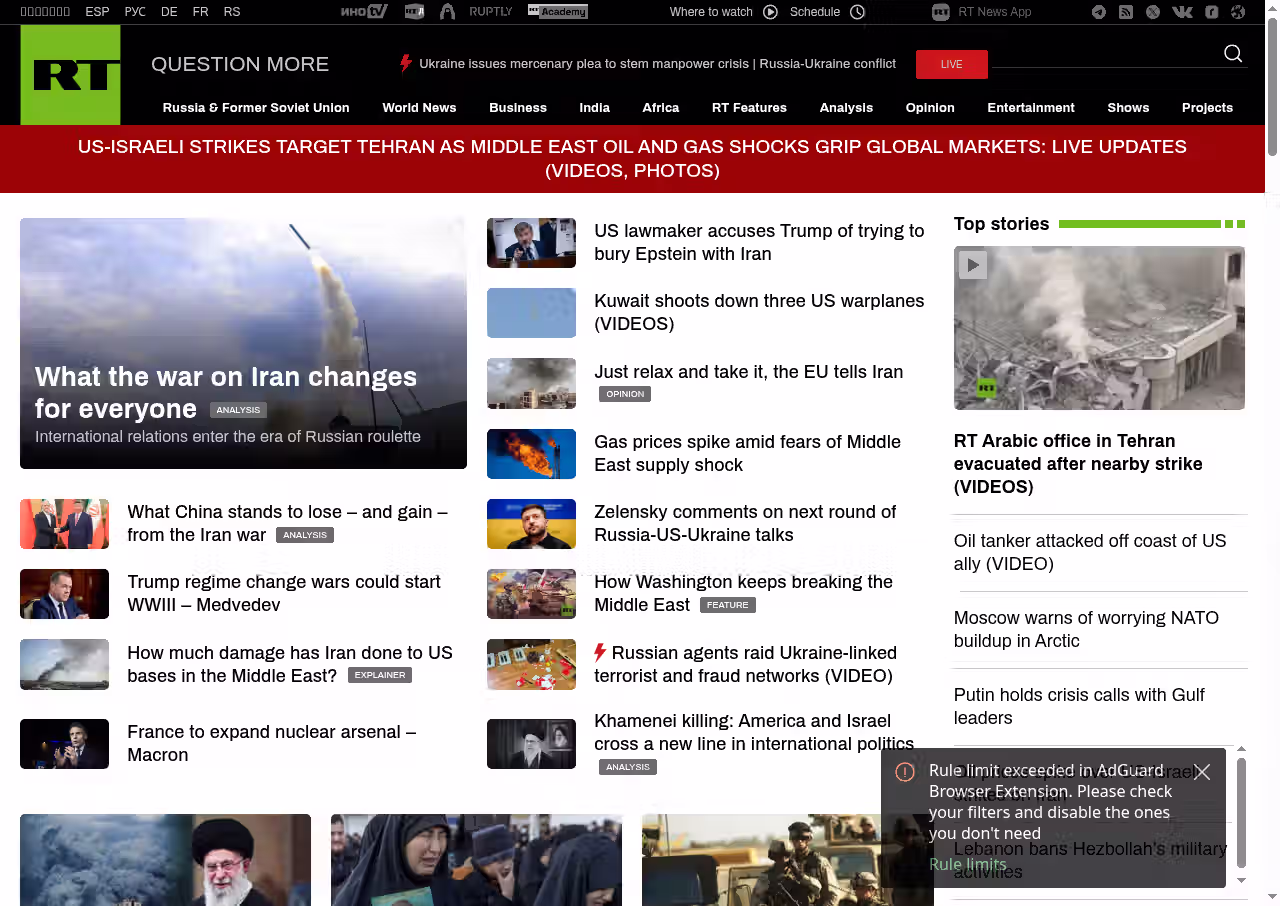Viewport: 1280px width, 906px height.
Task: Open the search magnifier icon
Action: (1233, 54)
